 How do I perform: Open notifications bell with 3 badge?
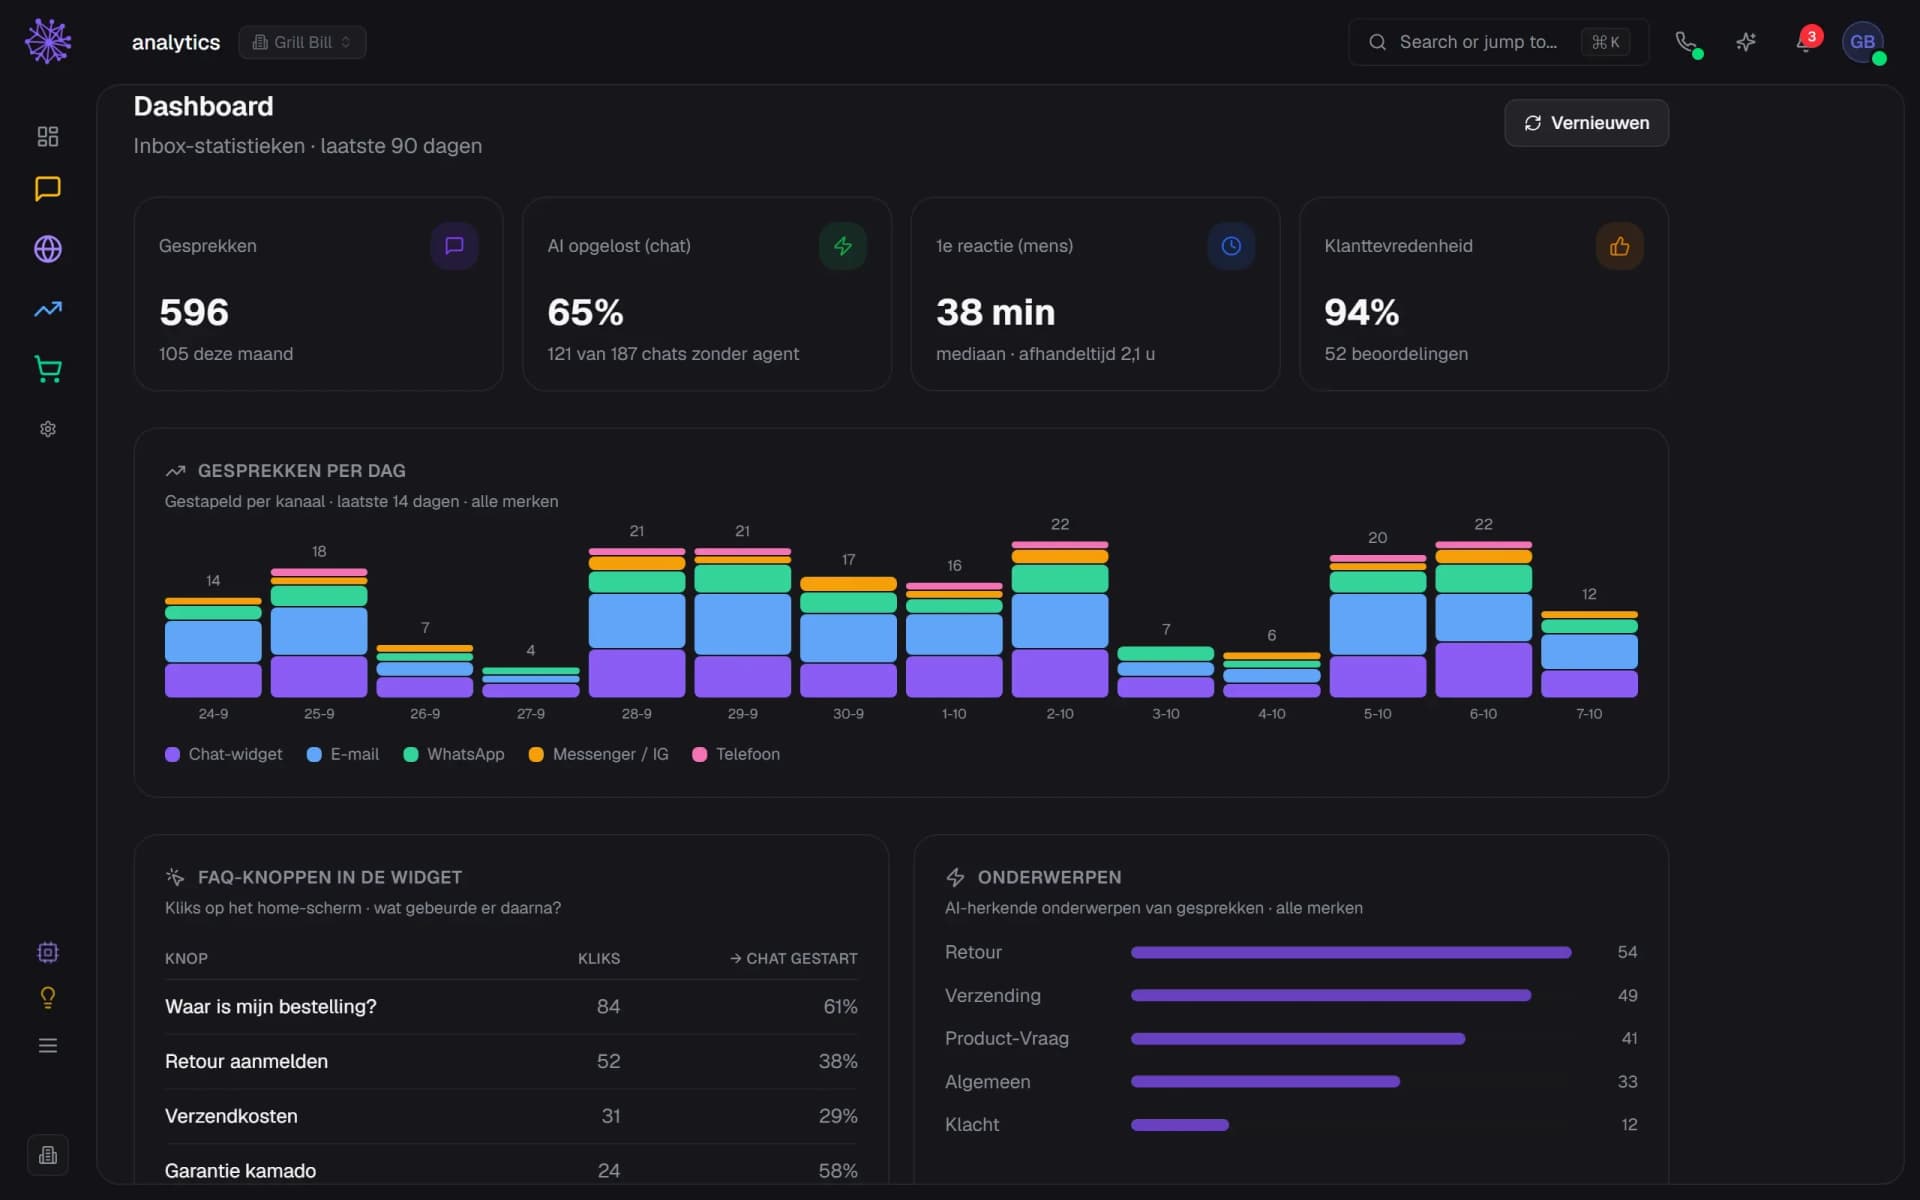[x=1806, y=42]
